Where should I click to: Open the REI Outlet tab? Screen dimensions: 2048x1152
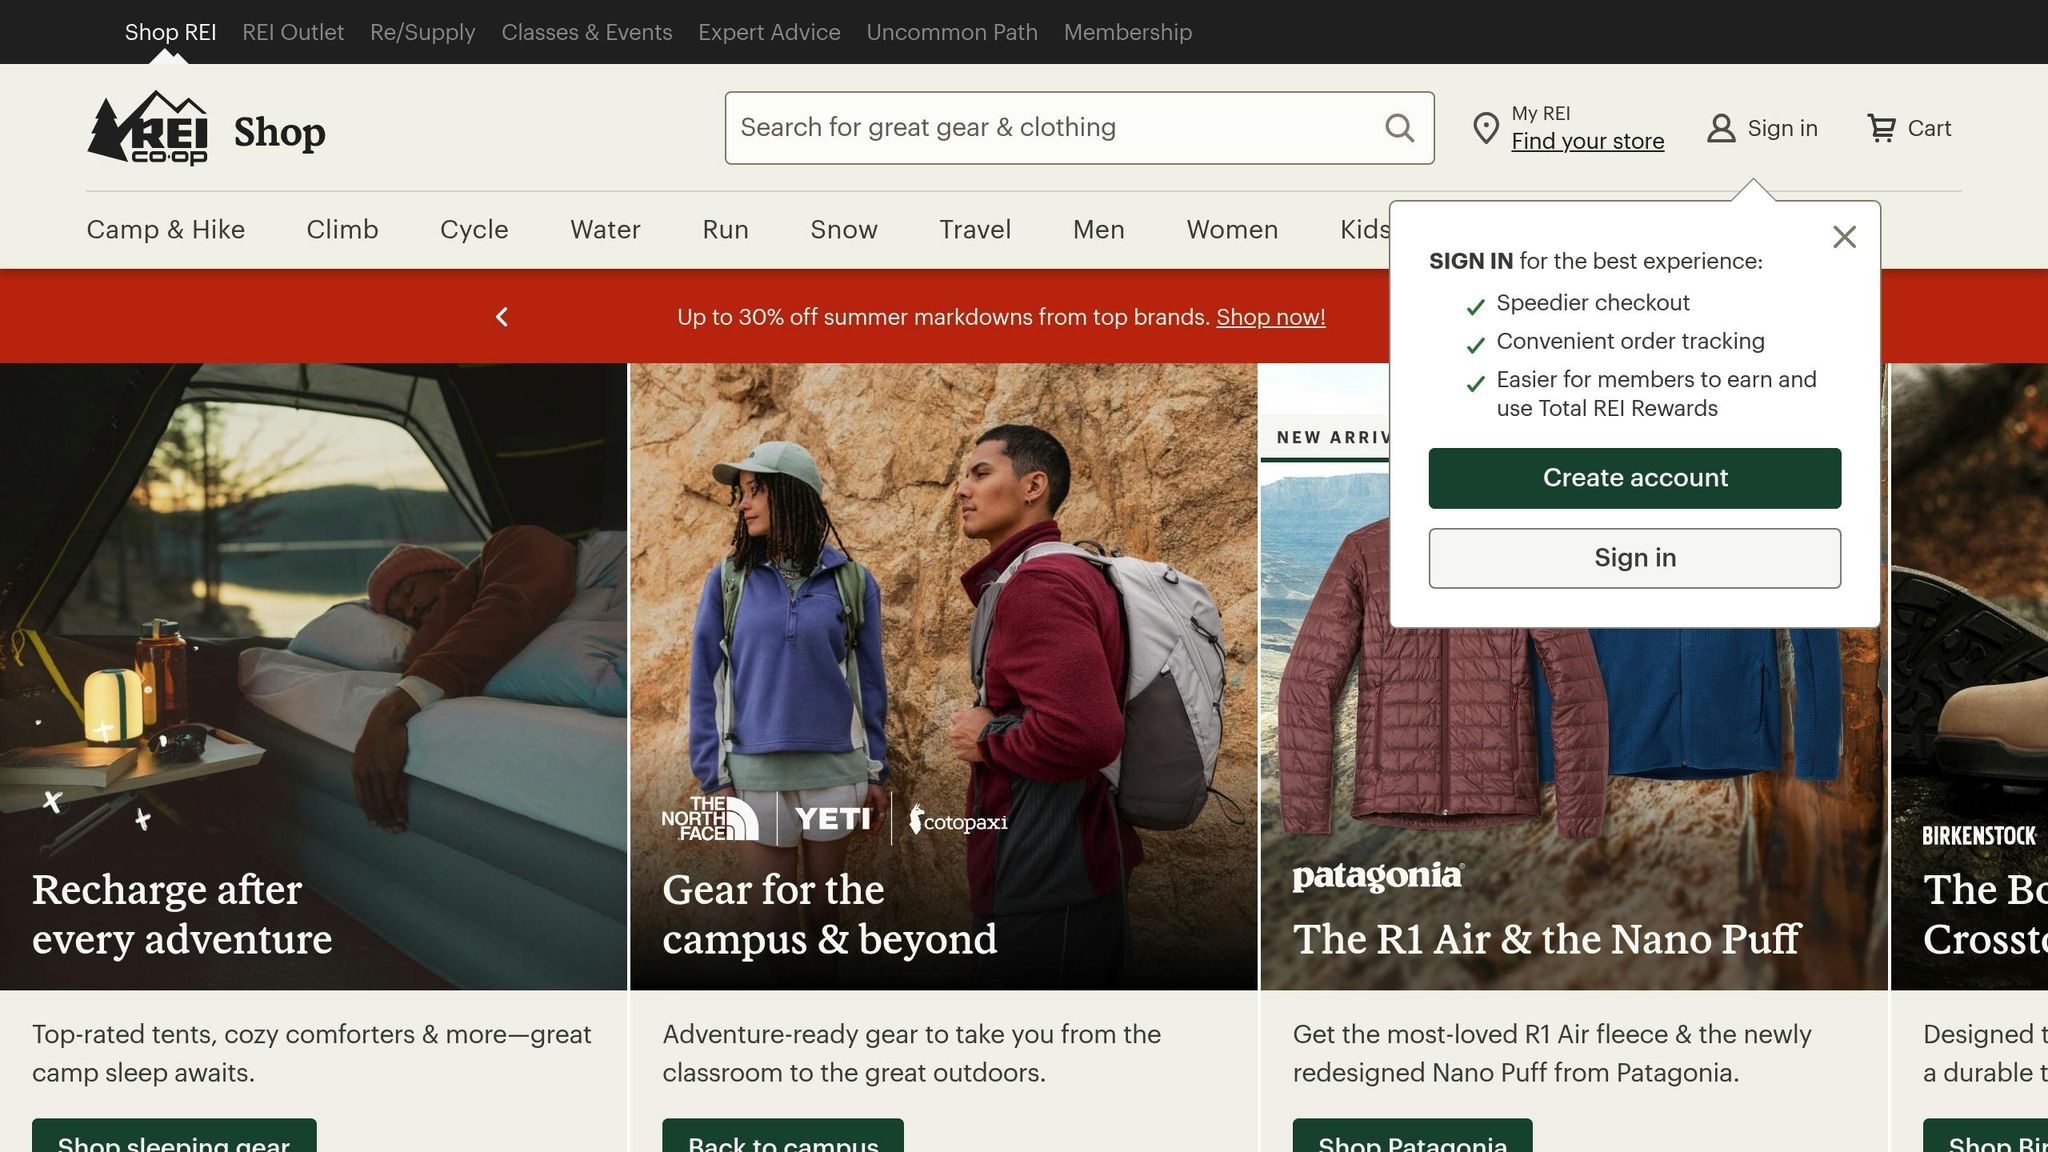(293, 32)
